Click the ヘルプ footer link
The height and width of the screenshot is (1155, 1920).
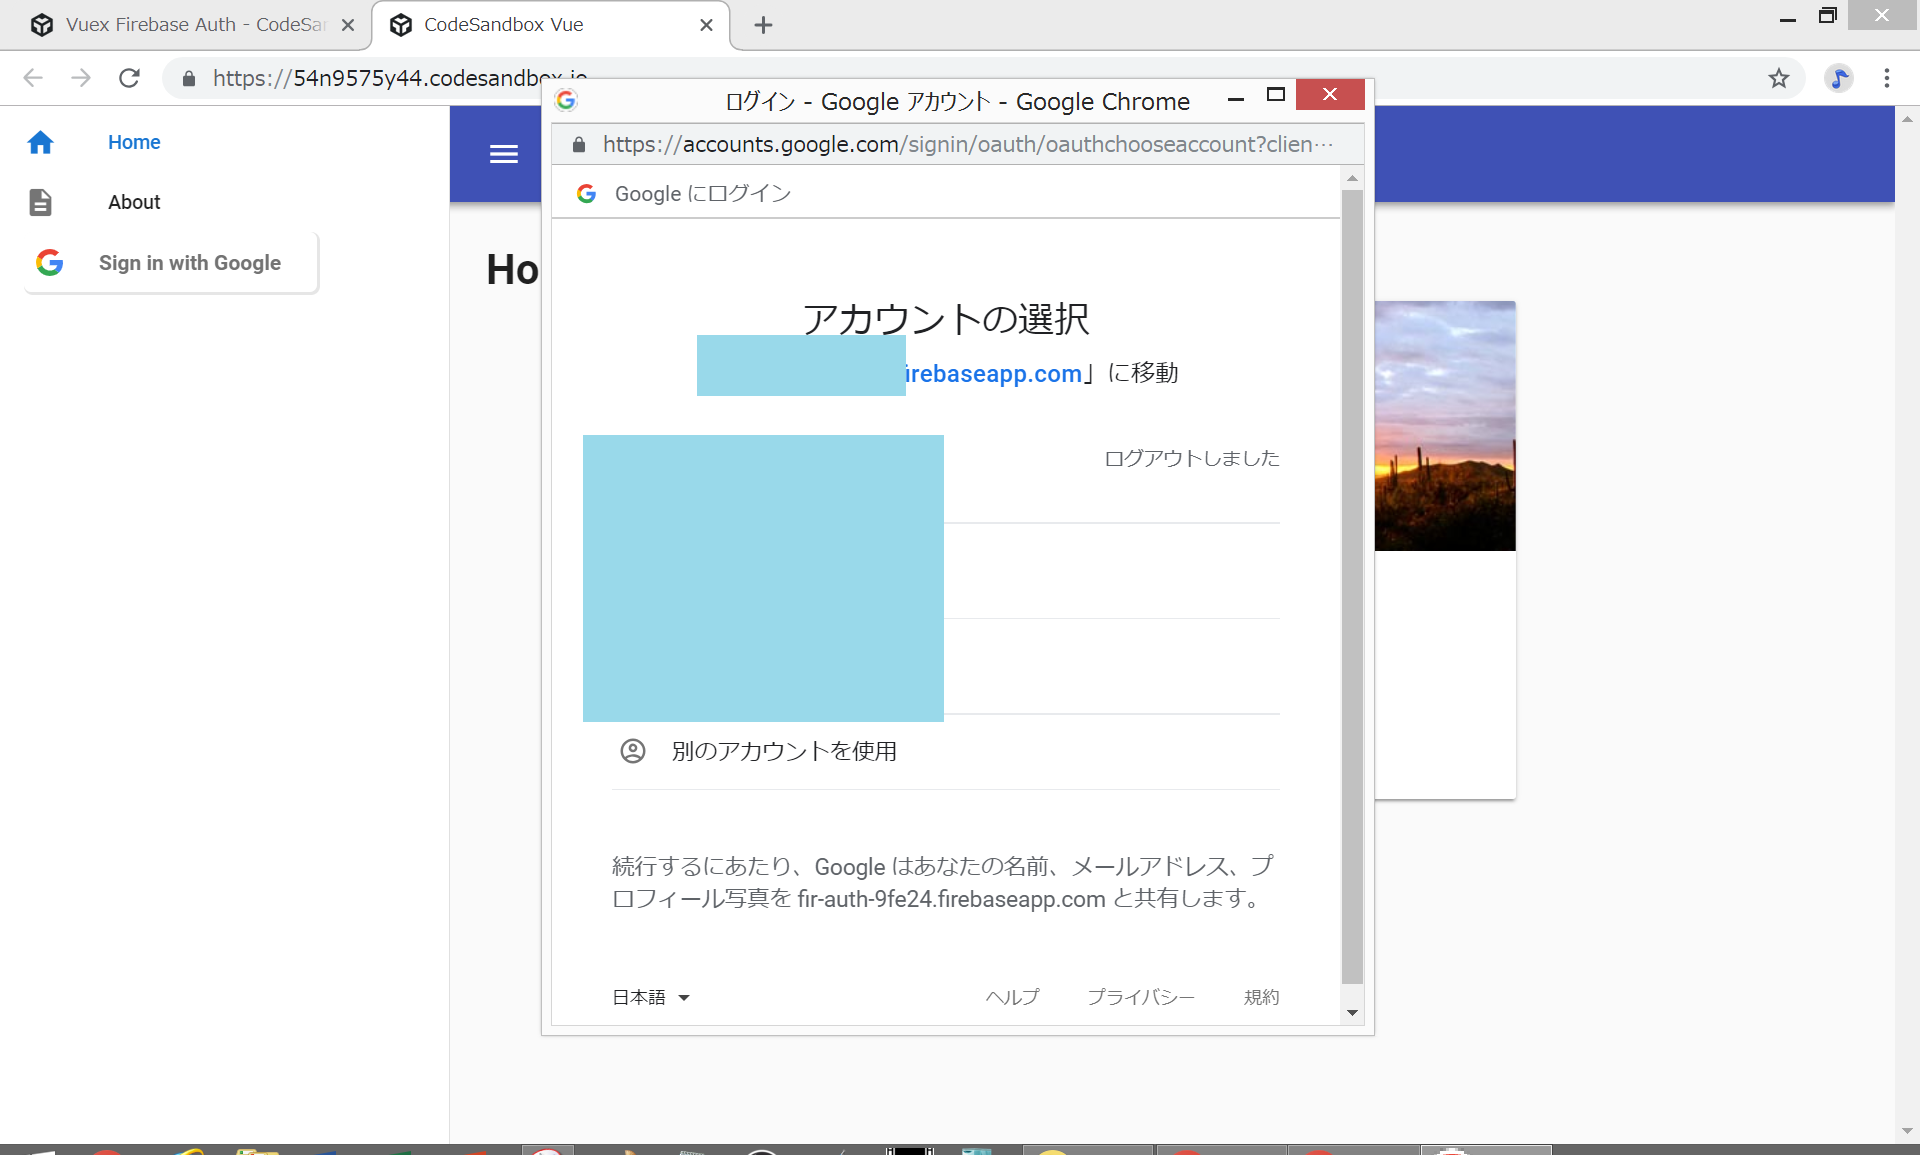[x=1012, y=997]
